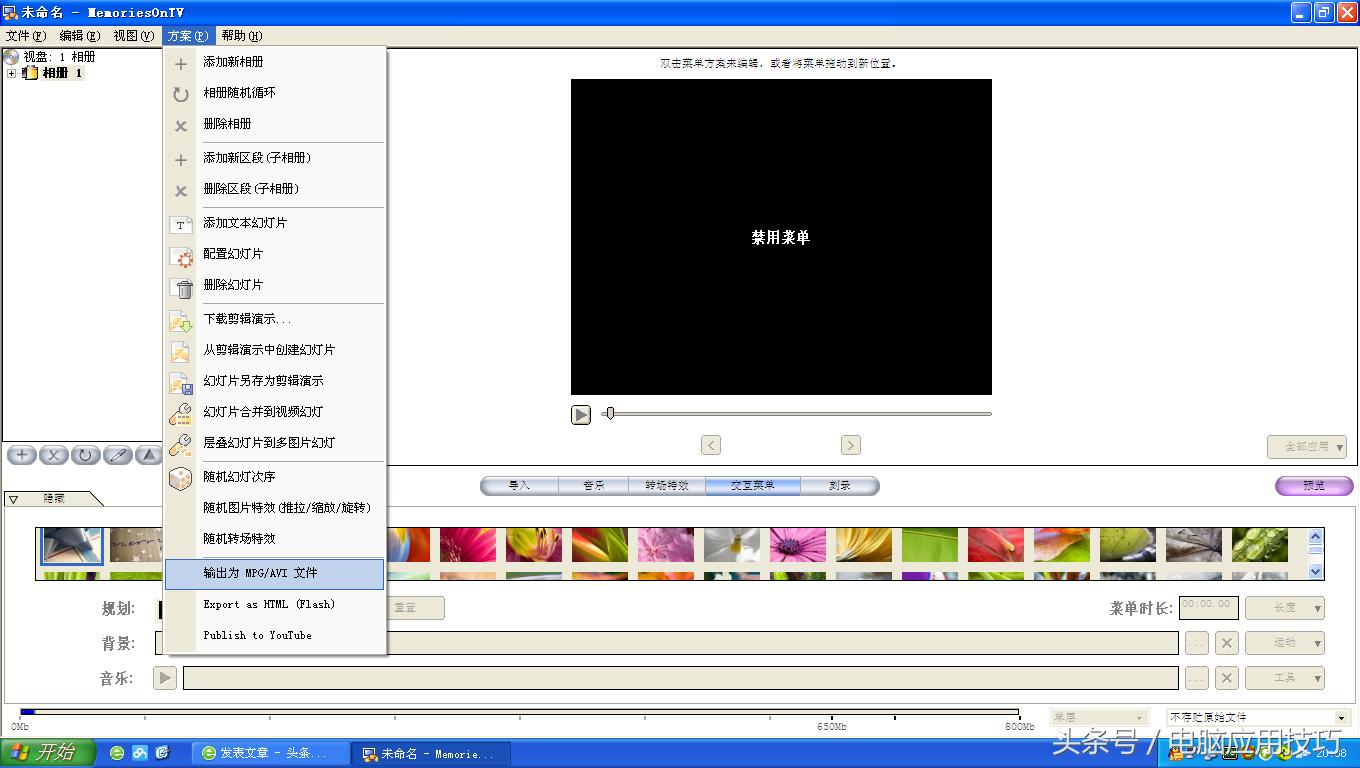Click the gear icon beside 配置幻灯片
This screenshot has width=1360, height=768.
tap(181, 255)
